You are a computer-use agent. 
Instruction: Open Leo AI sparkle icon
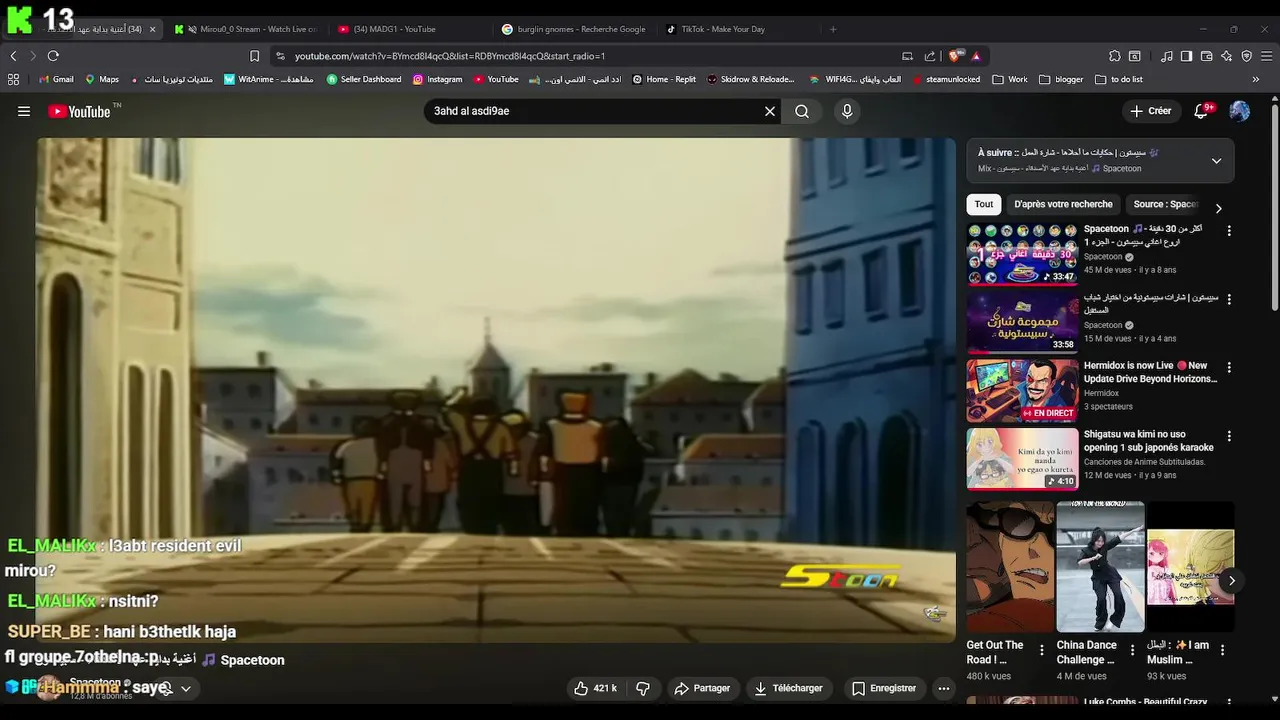[x=1226, y=56]
